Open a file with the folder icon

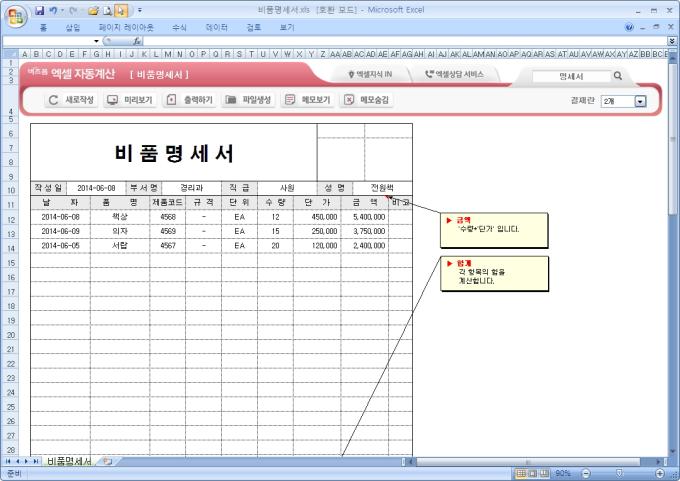[93, 10]
